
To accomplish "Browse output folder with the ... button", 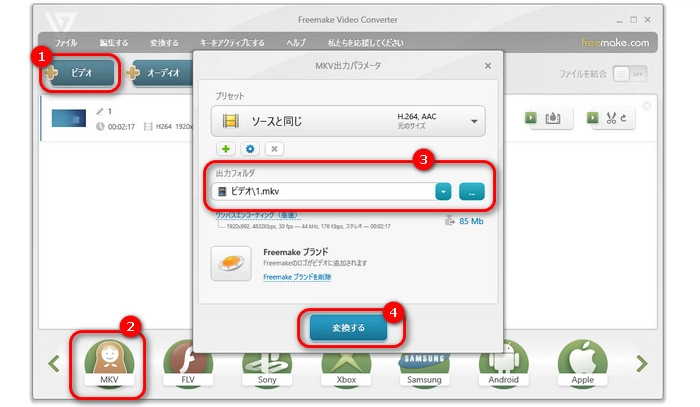I will [471, 192].
